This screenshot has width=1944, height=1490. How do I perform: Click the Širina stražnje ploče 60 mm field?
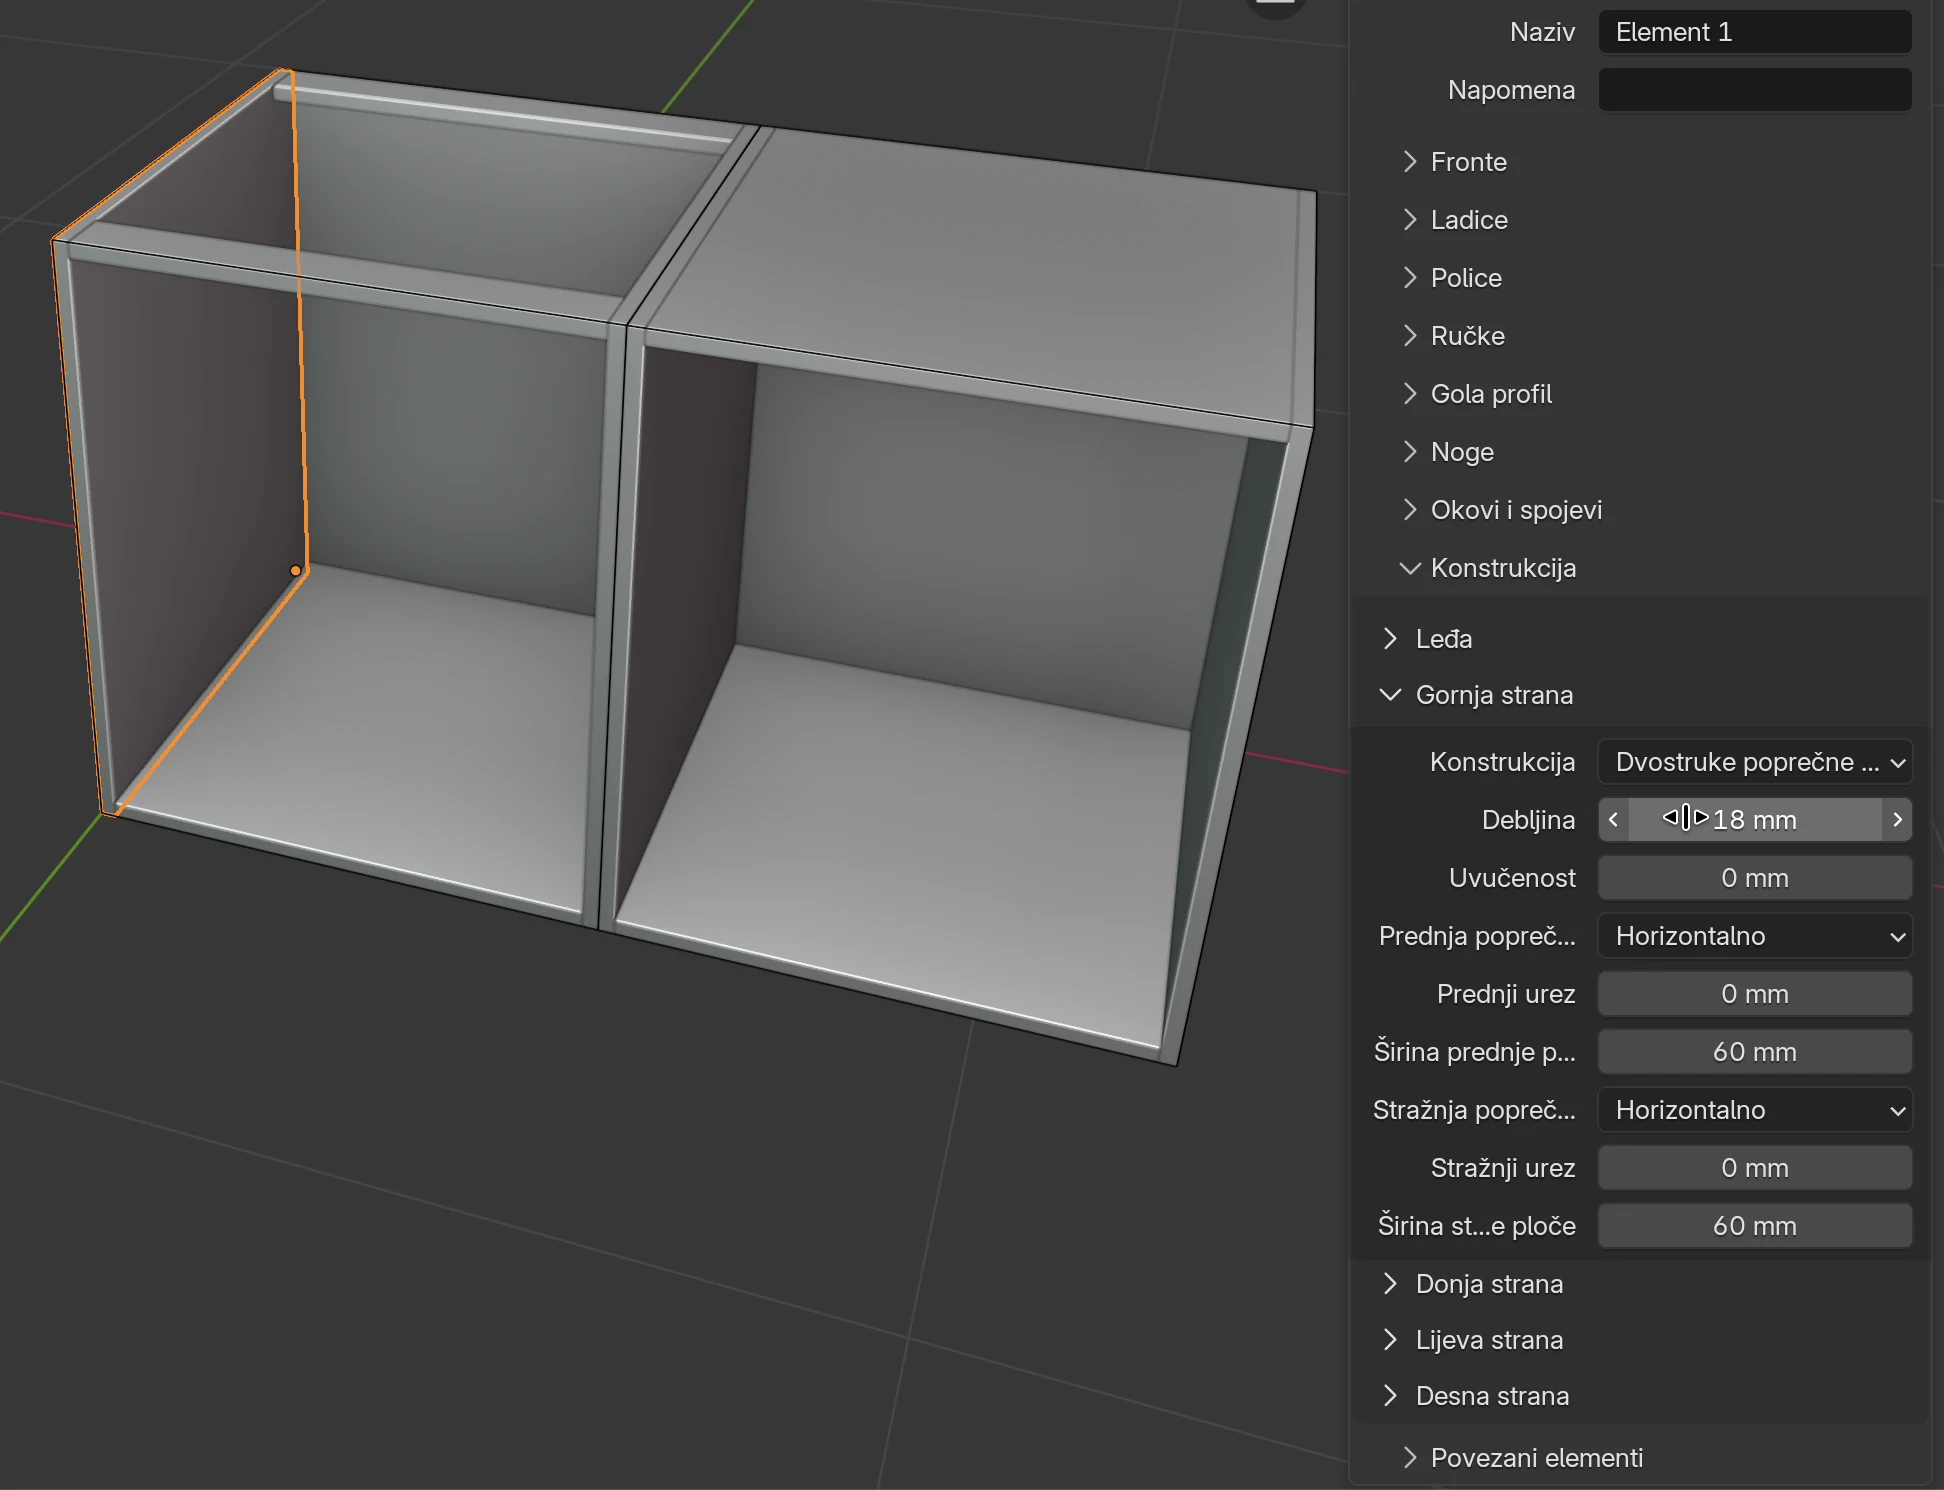click(x=1755, y=1226)
